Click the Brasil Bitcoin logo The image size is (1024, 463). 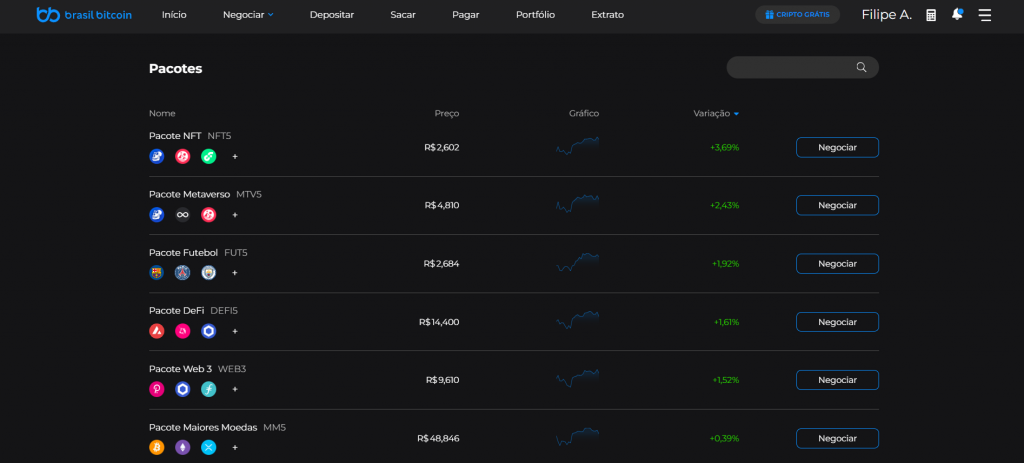(84, 14)
